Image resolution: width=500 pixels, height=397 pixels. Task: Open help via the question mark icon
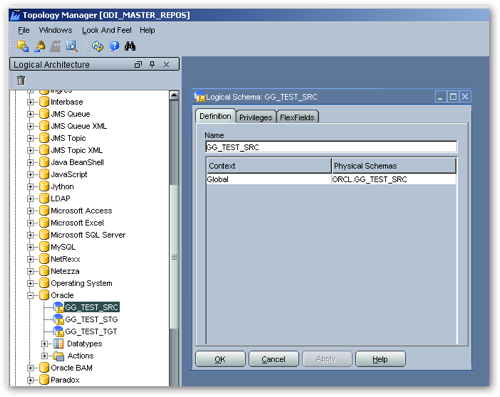coord(114,46)
